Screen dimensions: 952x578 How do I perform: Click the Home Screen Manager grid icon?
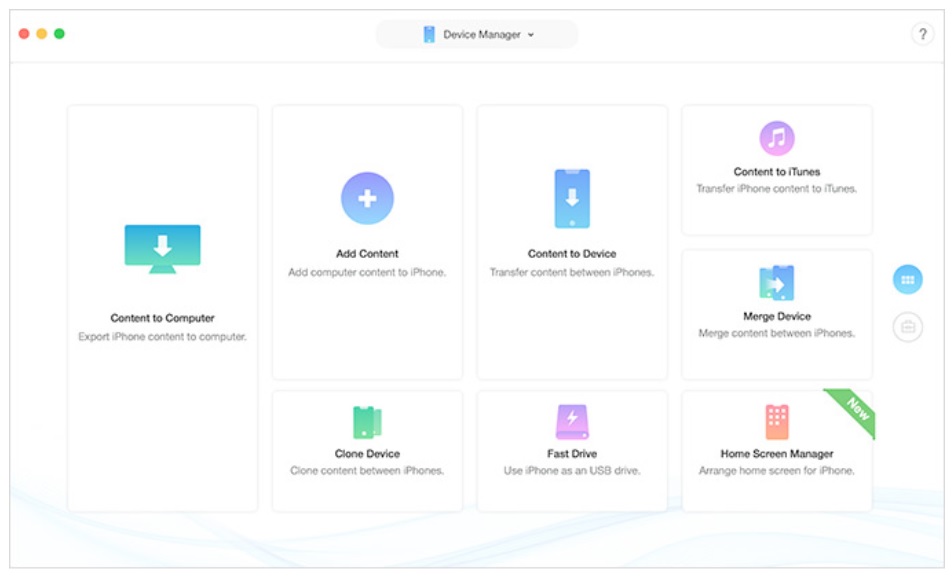click(x=777, y=421)
